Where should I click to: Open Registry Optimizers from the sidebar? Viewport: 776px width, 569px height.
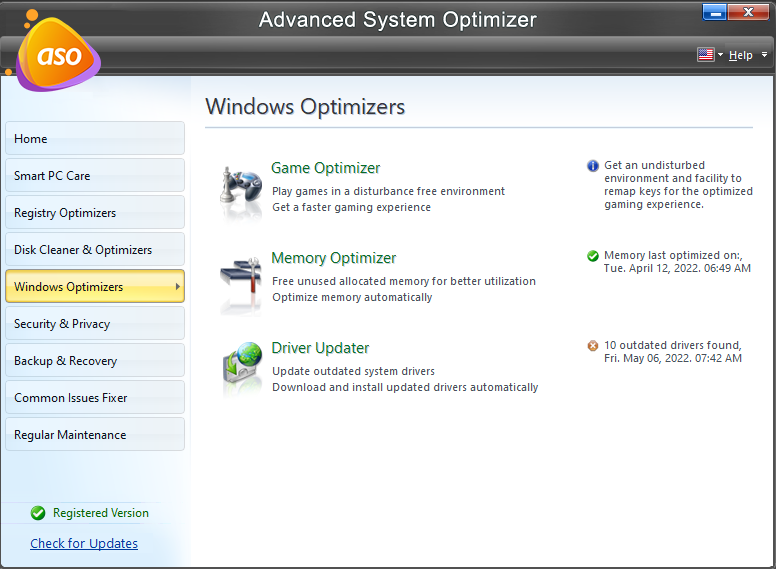[x=95, y=213]
